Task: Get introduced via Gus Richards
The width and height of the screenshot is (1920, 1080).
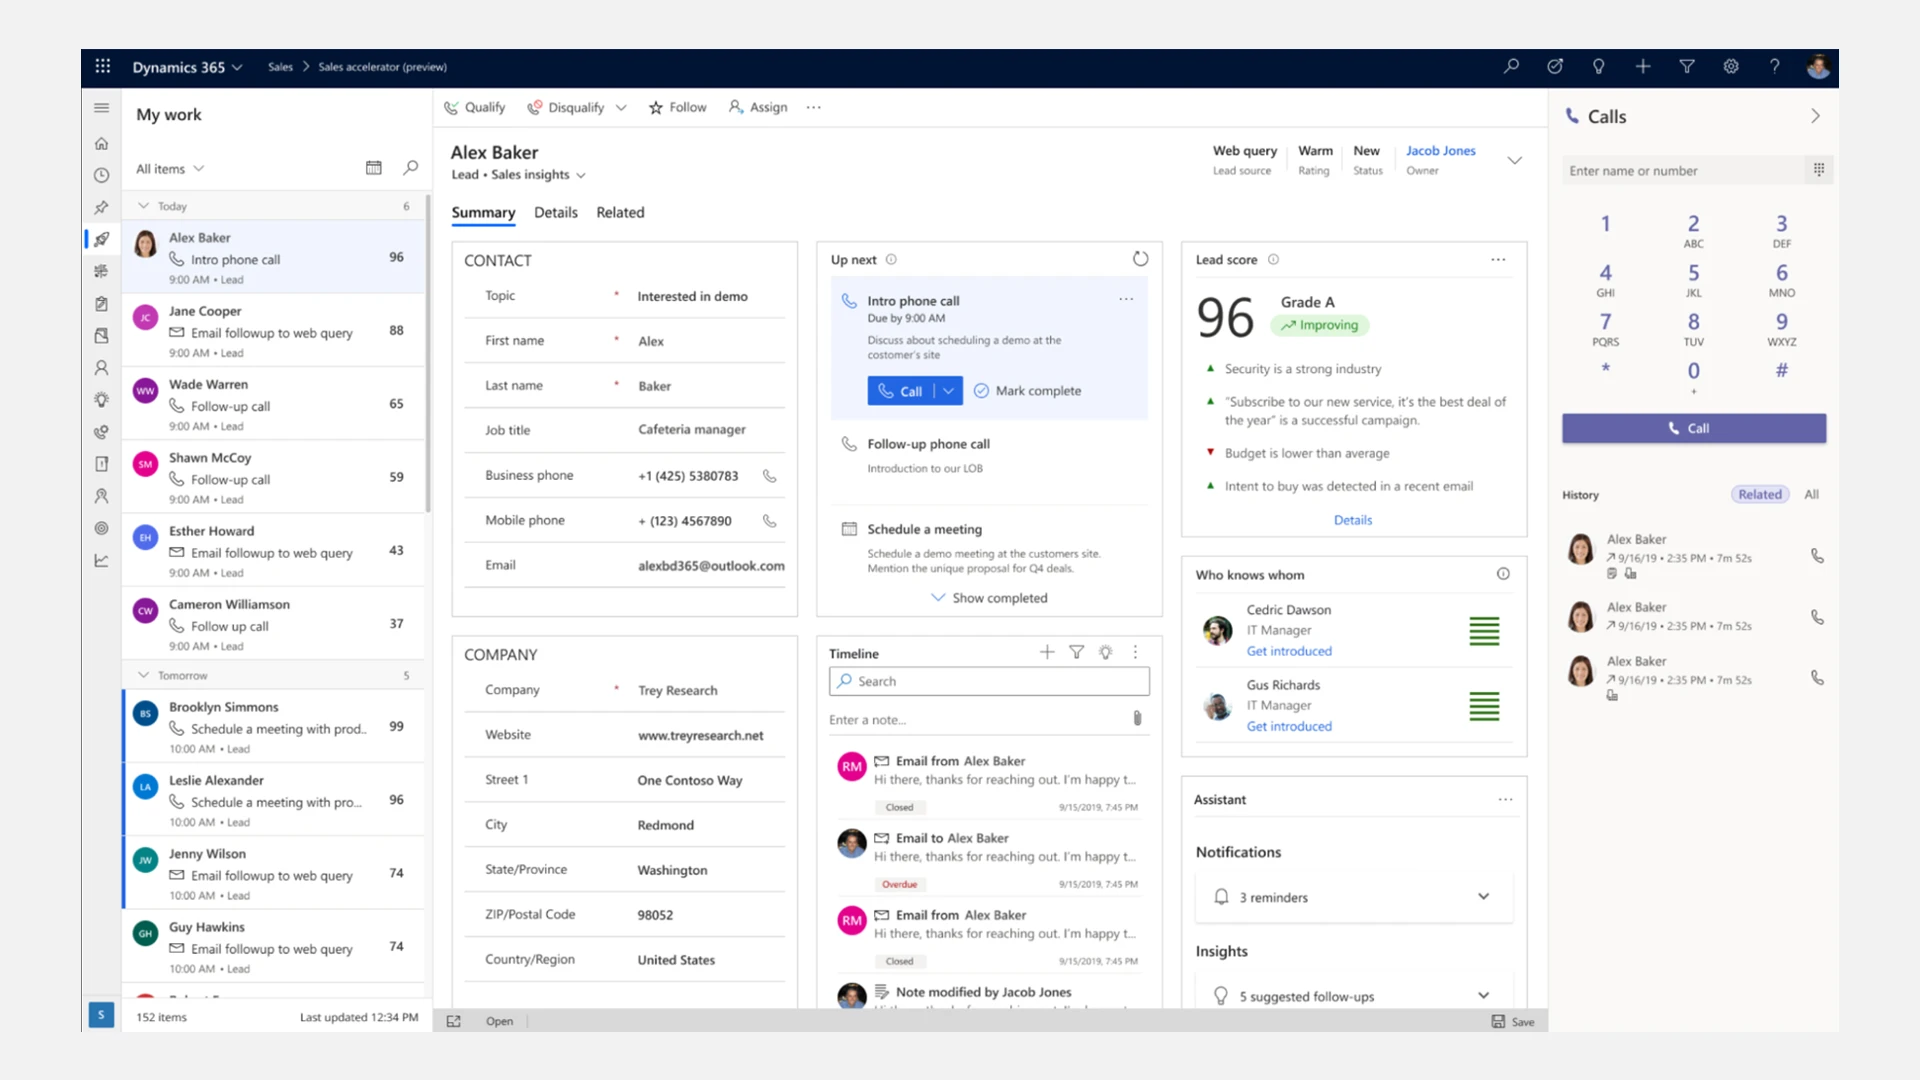Action: coord(1289,726)
